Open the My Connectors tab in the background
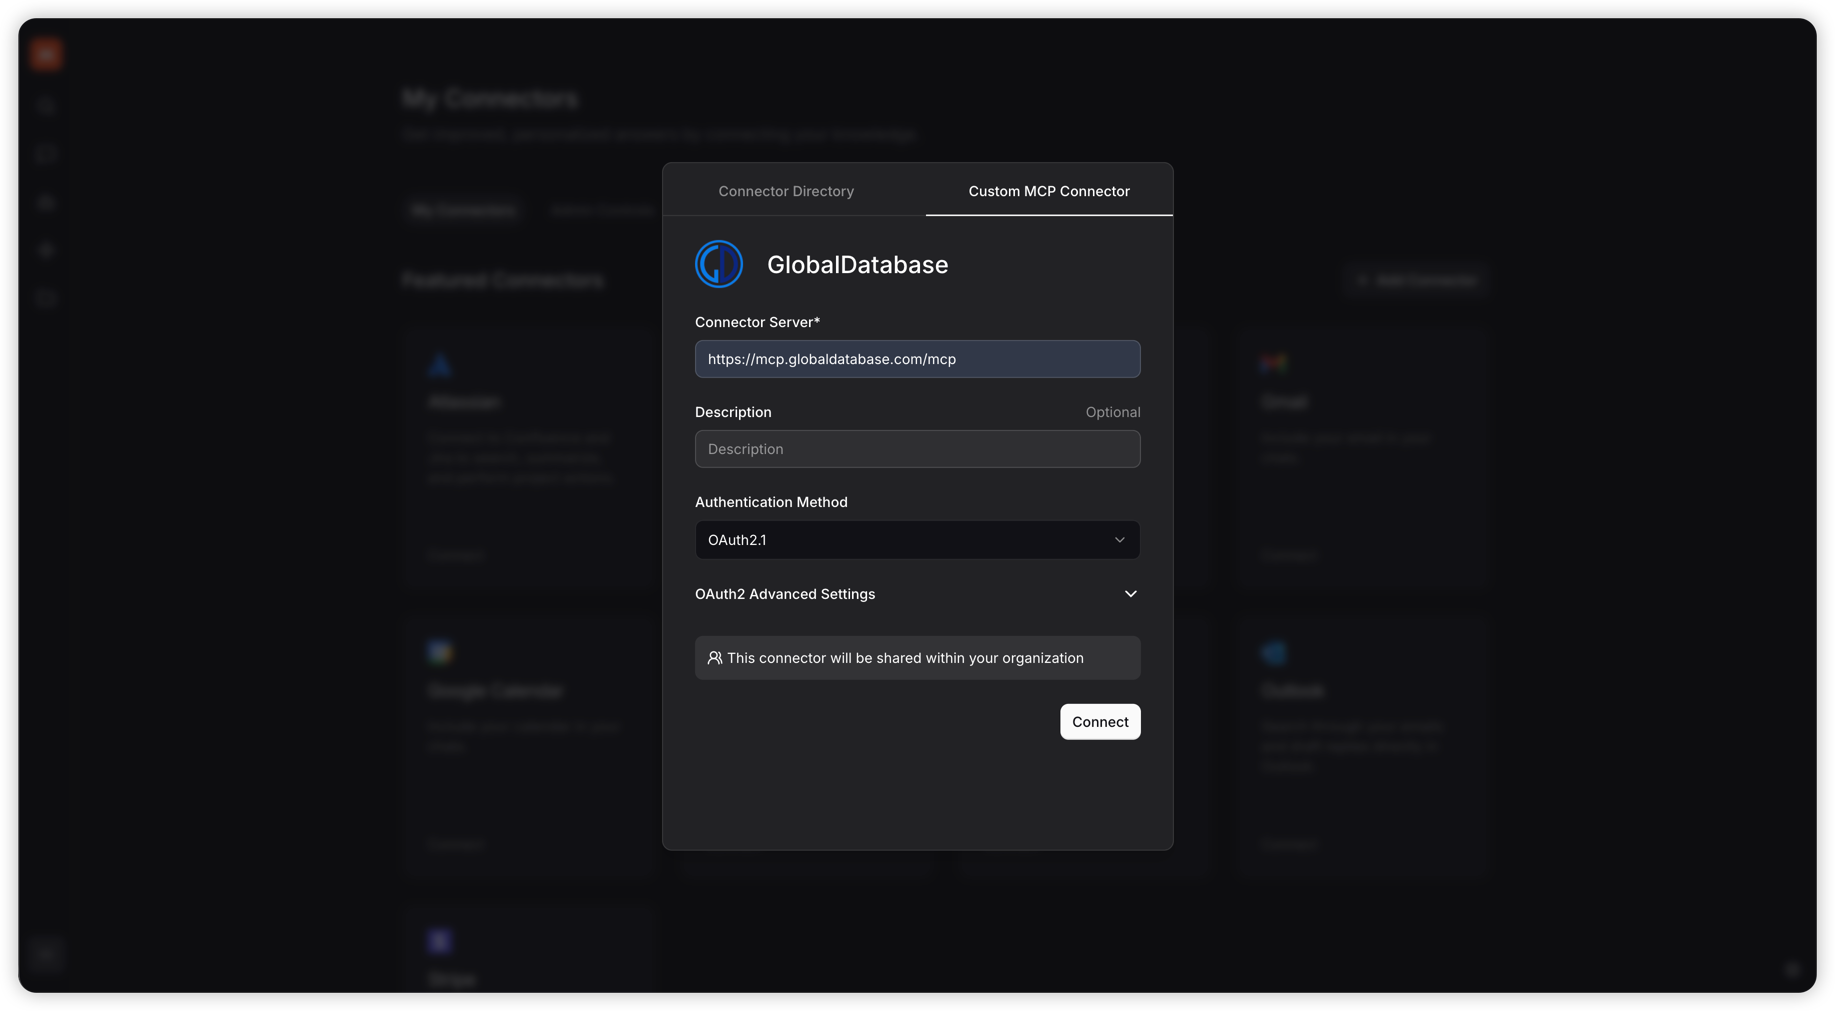 [463, 210]
